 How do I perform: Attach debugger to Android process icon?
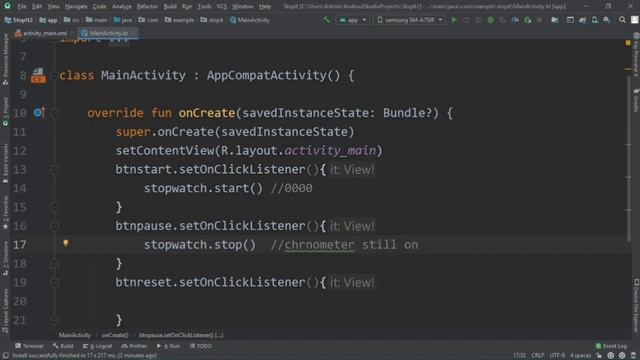coord(528,20)
